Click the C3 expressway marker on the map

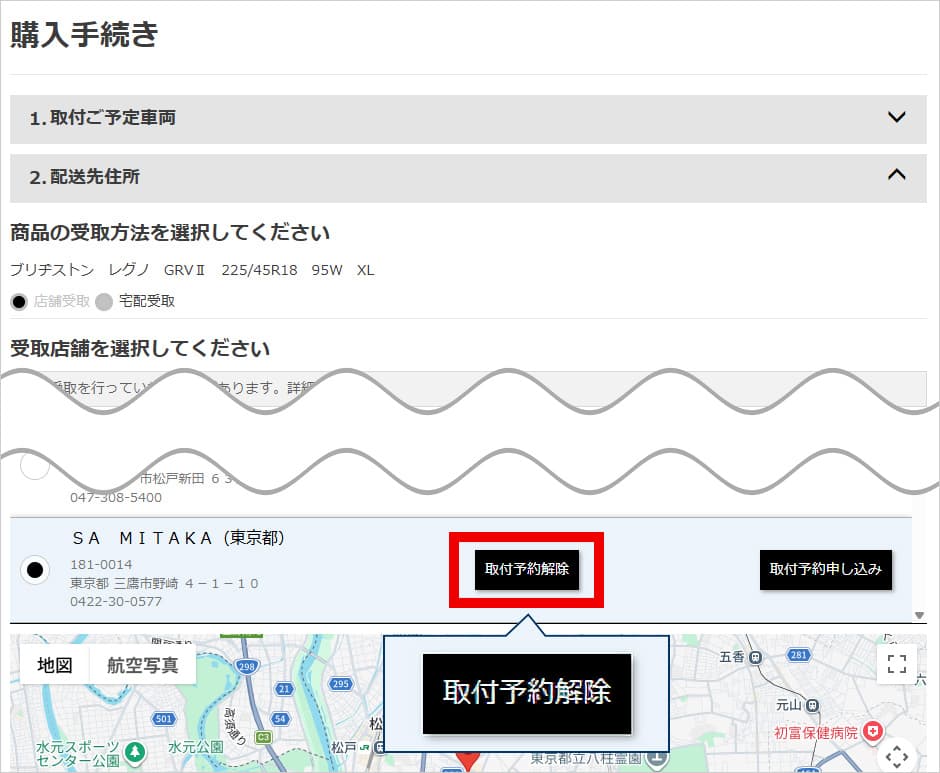[x=263, y=737]
